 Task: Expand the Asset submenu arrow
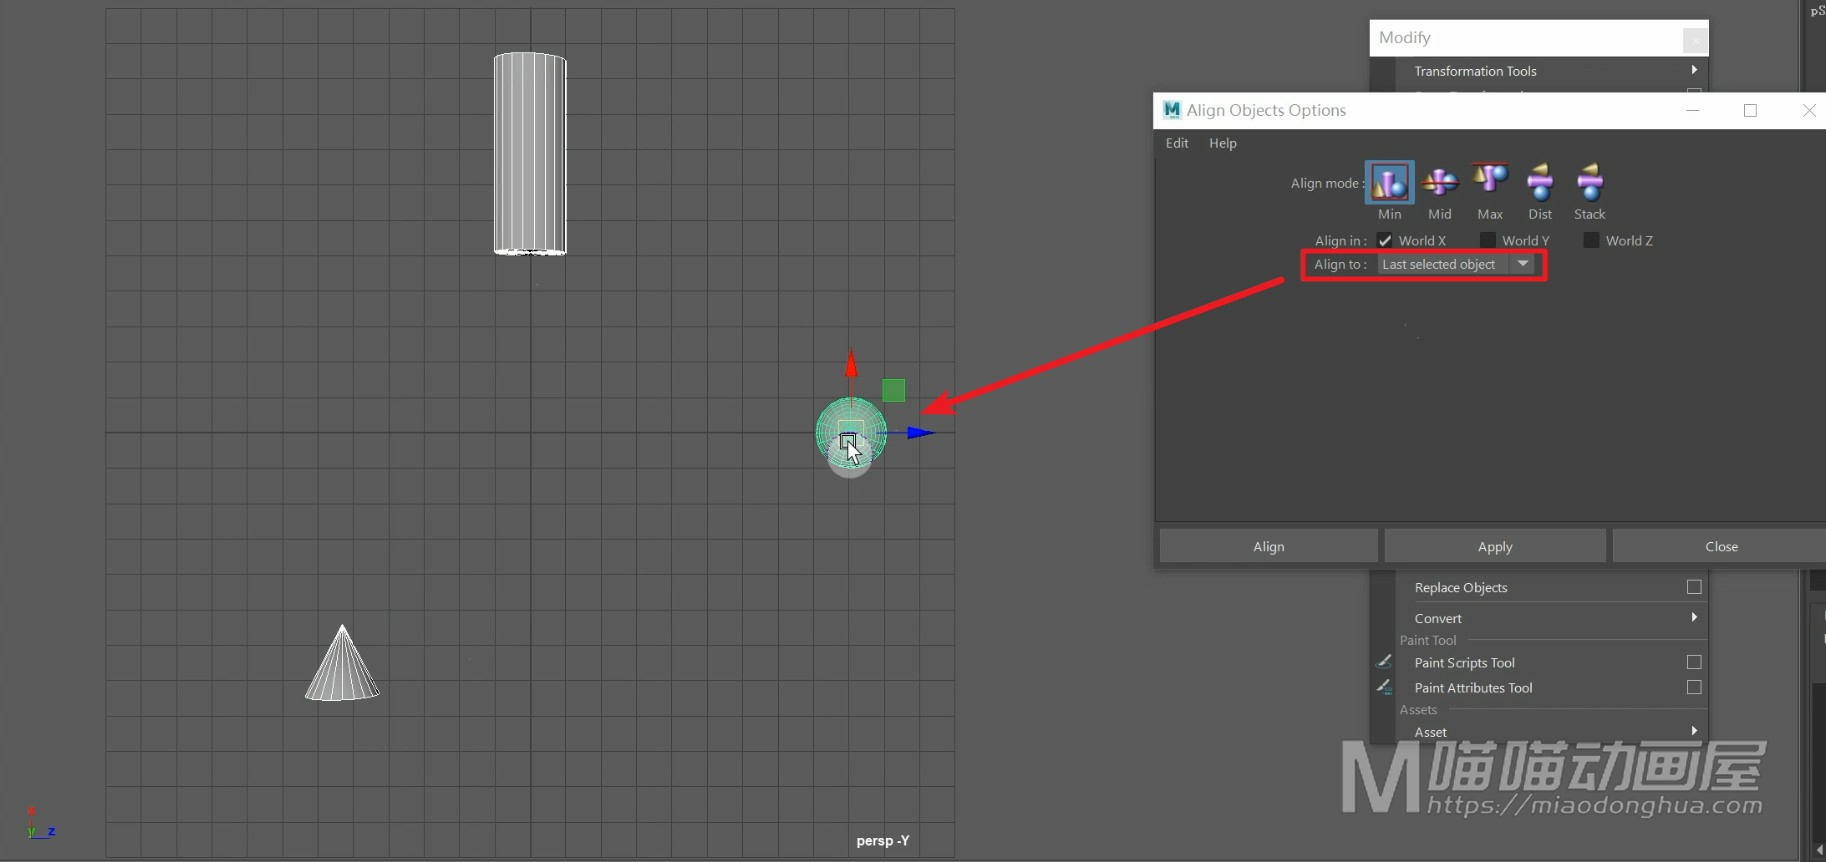pyautogui.click(x=1694, y=731)
